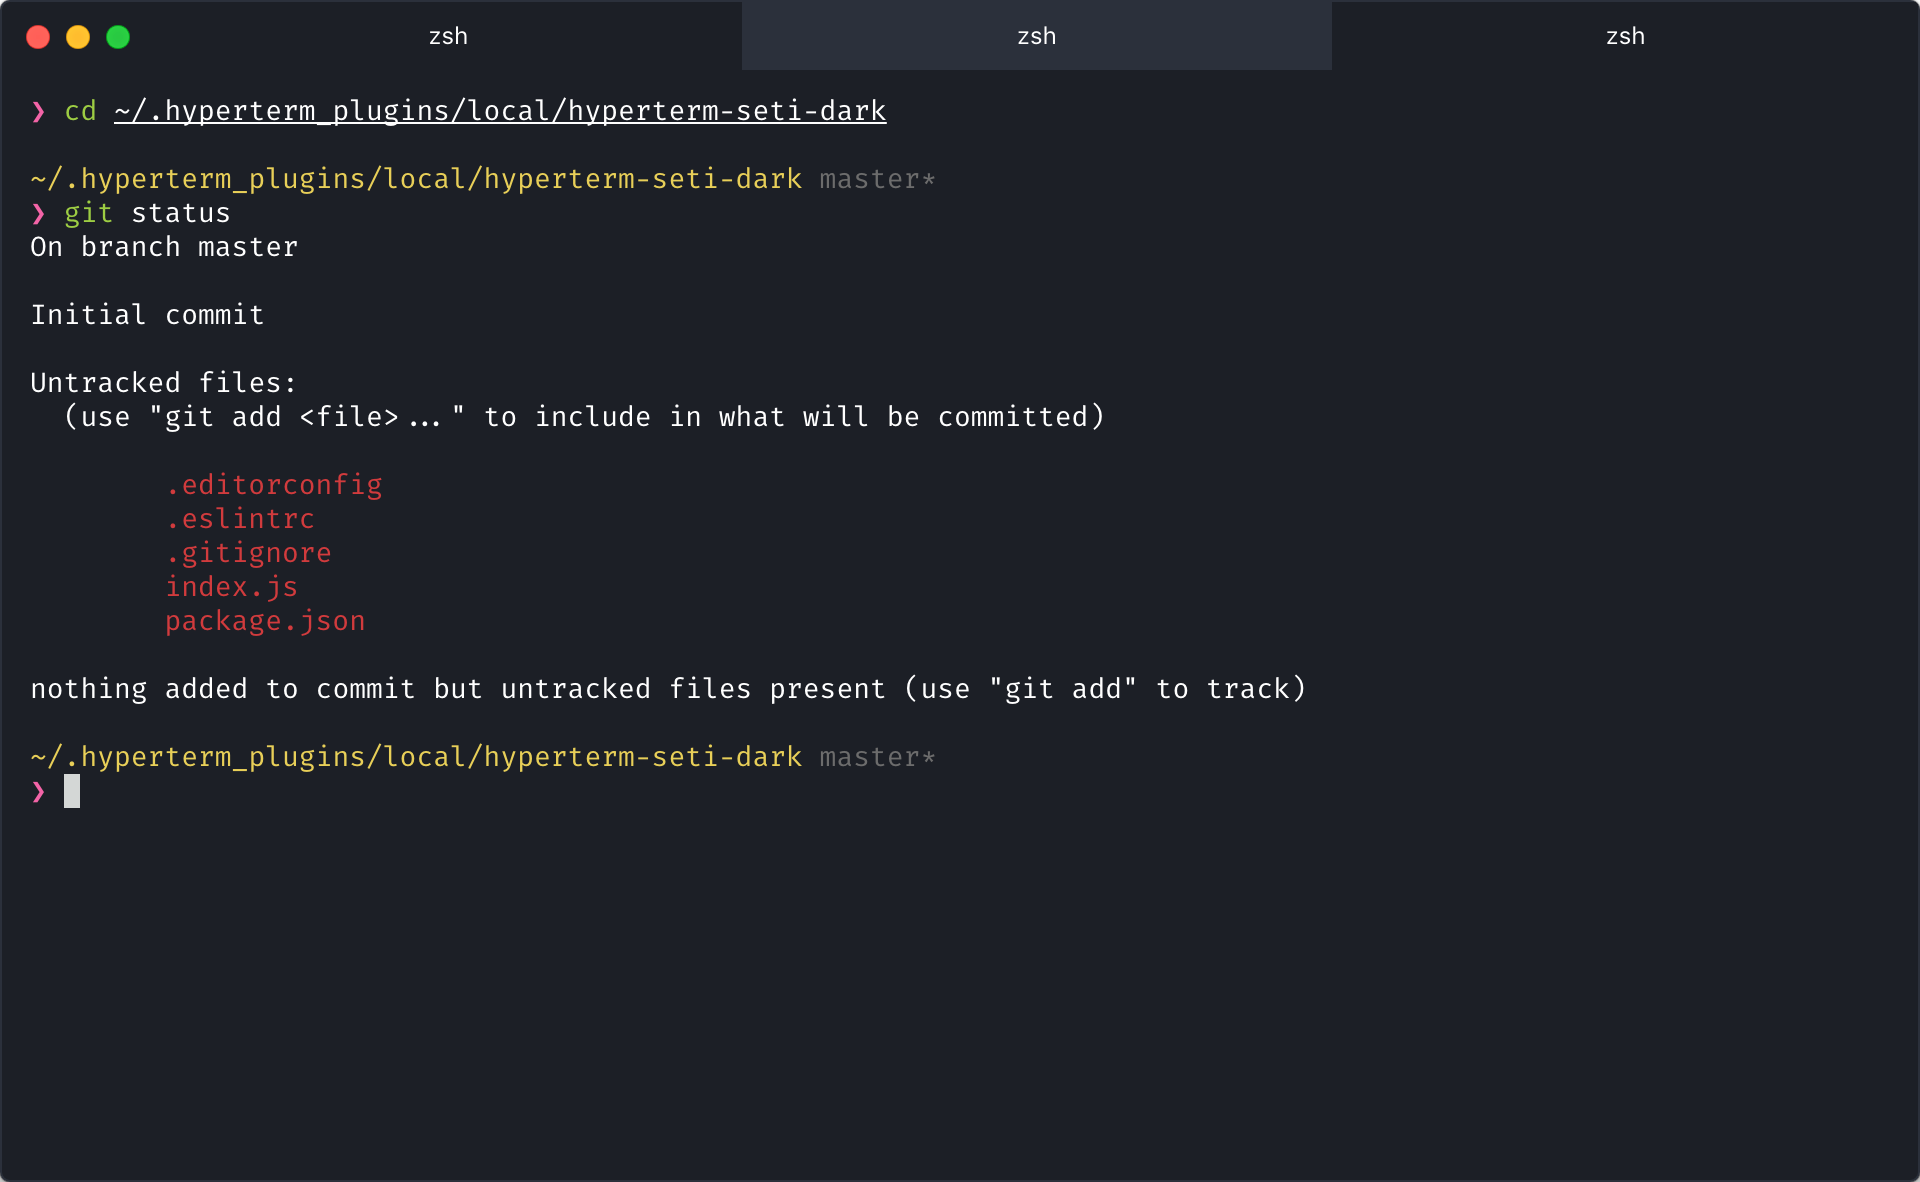Click the pink prompt arrow before cd
Image resolution: width=1920 pixels, height=1182 pixels.
click(38, 111)
